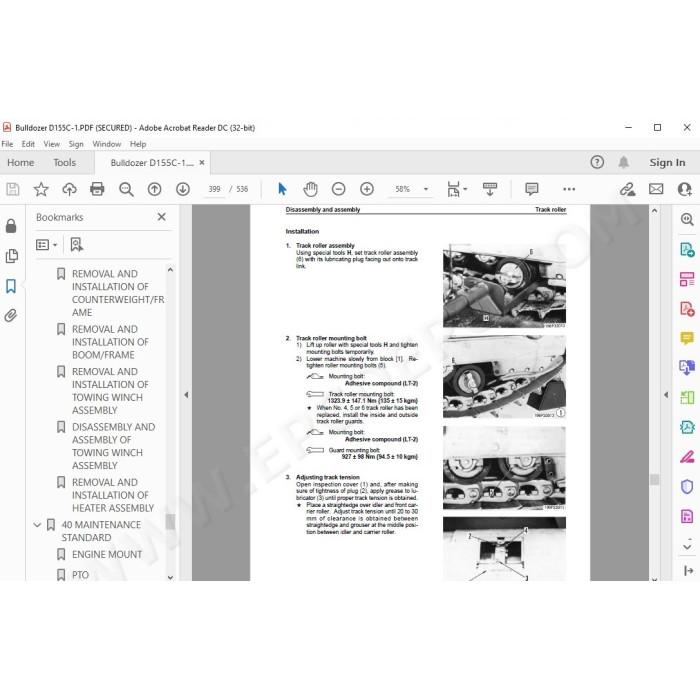The width and height of the screenshot is (700, 700).
Task: Open Create PDF tool in right pane
Action: click(687, 308)
